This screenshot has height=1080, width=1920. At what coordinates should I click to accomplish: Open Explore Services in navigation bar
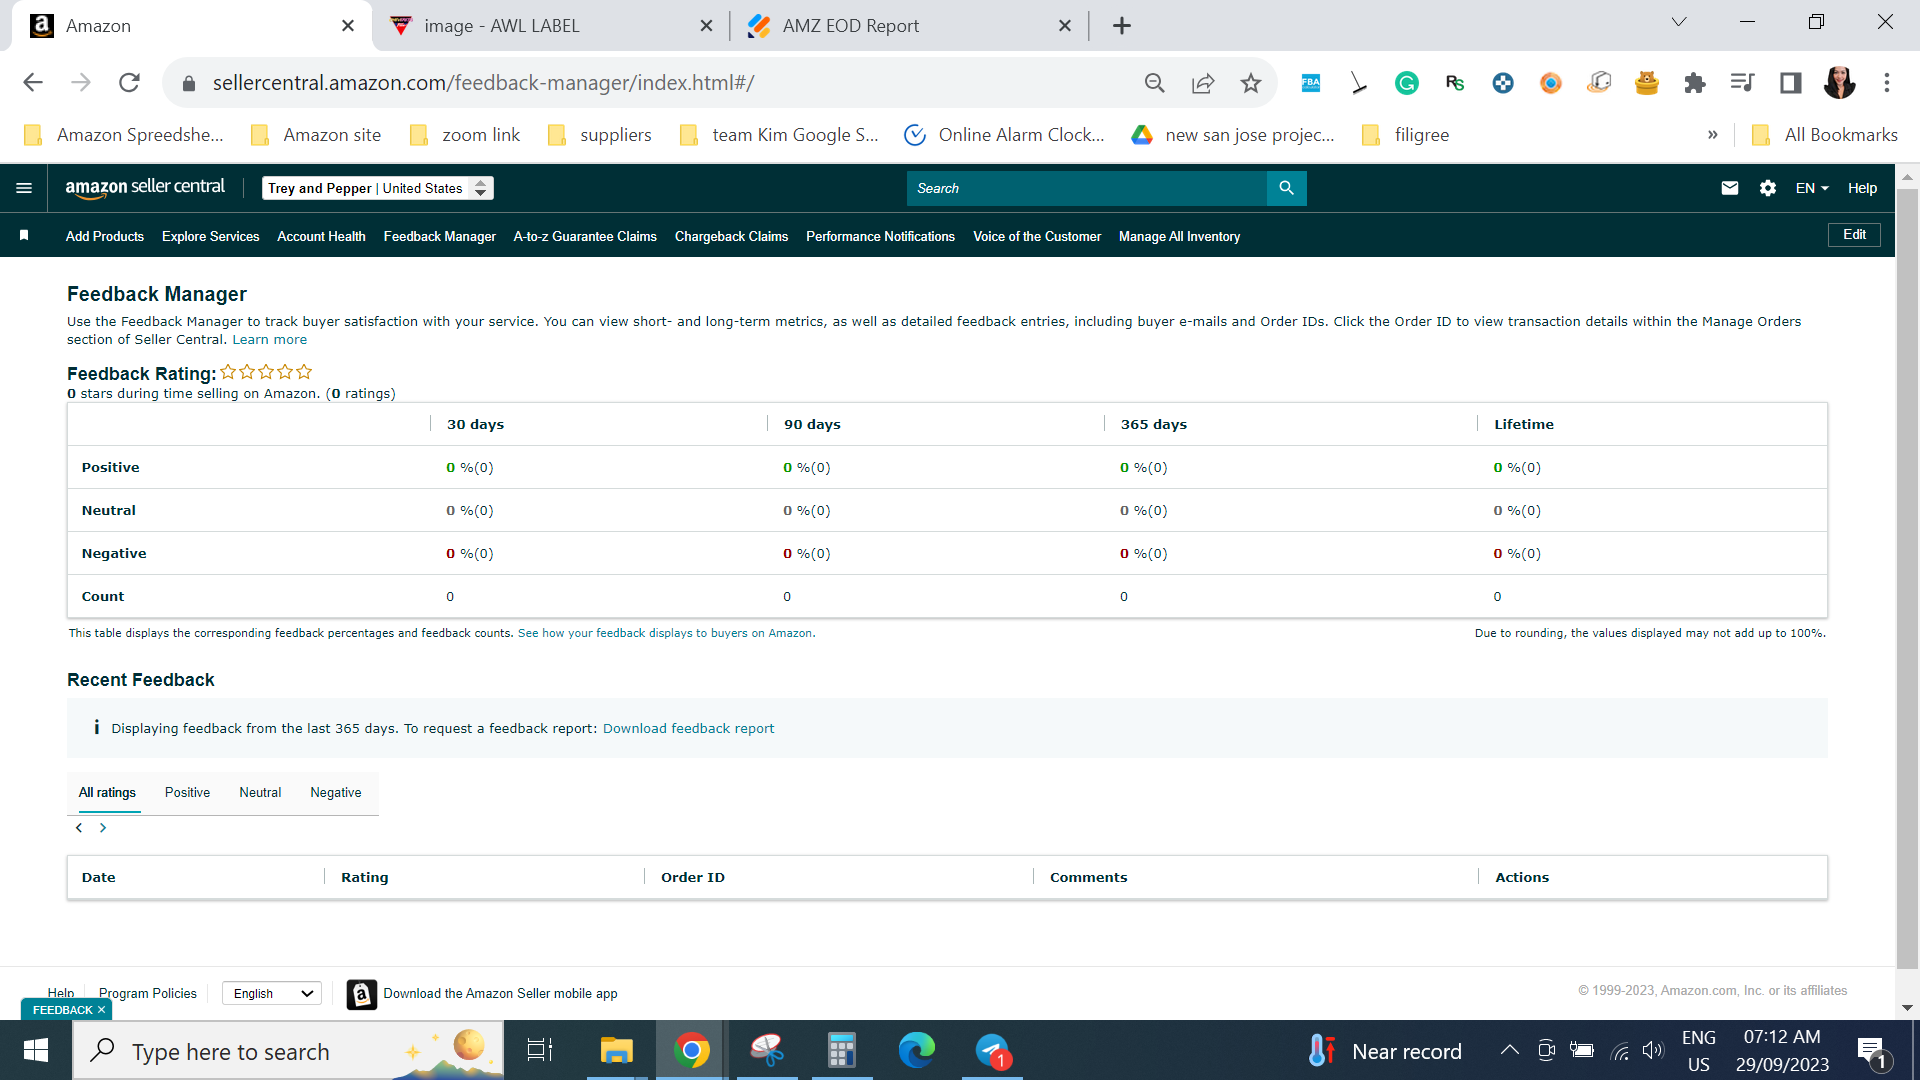(210, 236)
